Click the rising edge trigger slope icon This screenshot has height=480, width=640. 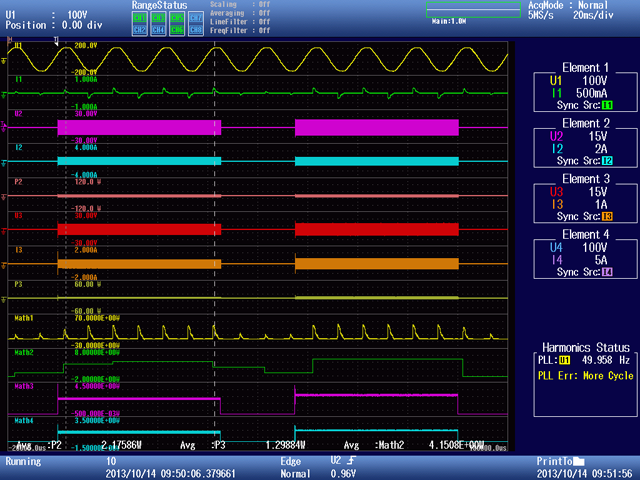click(351, 461)
